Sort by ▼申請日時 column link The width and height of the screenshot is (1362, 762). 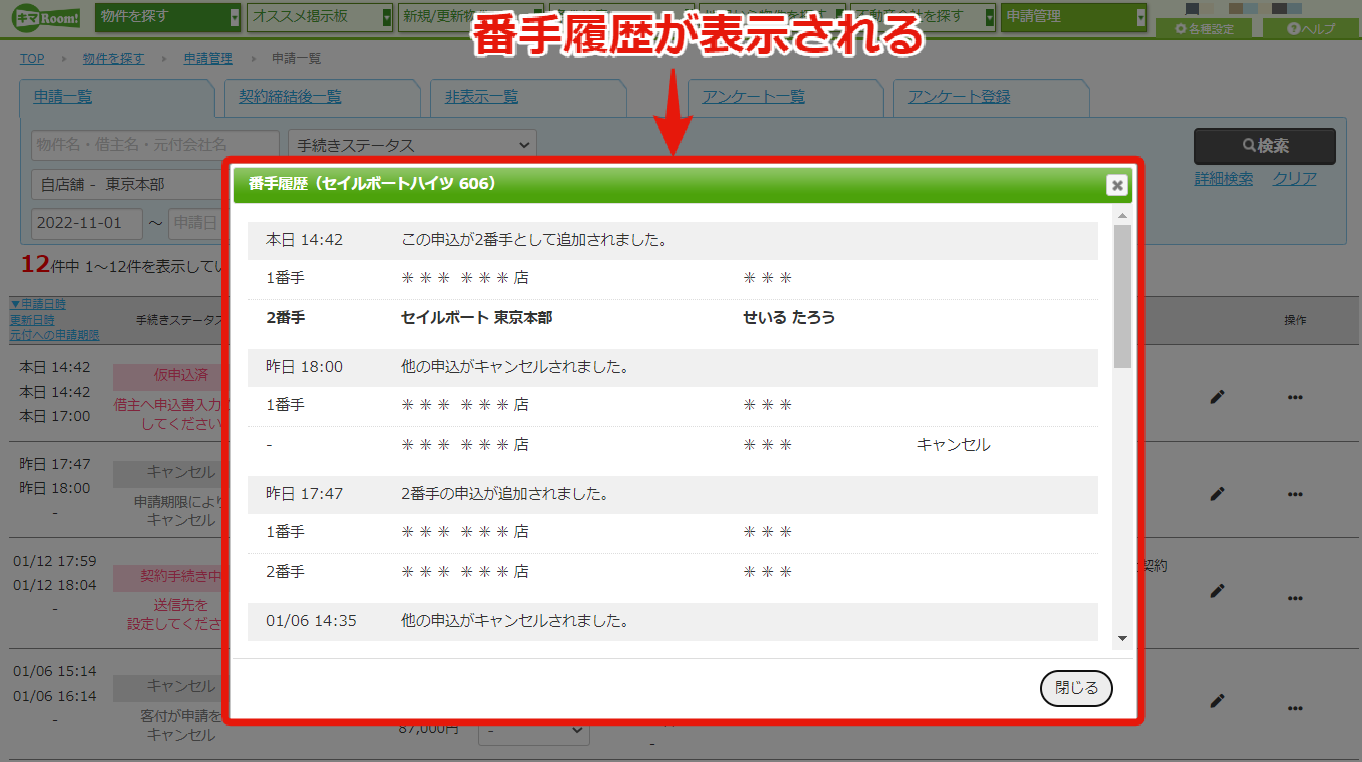tap(39, 304)
